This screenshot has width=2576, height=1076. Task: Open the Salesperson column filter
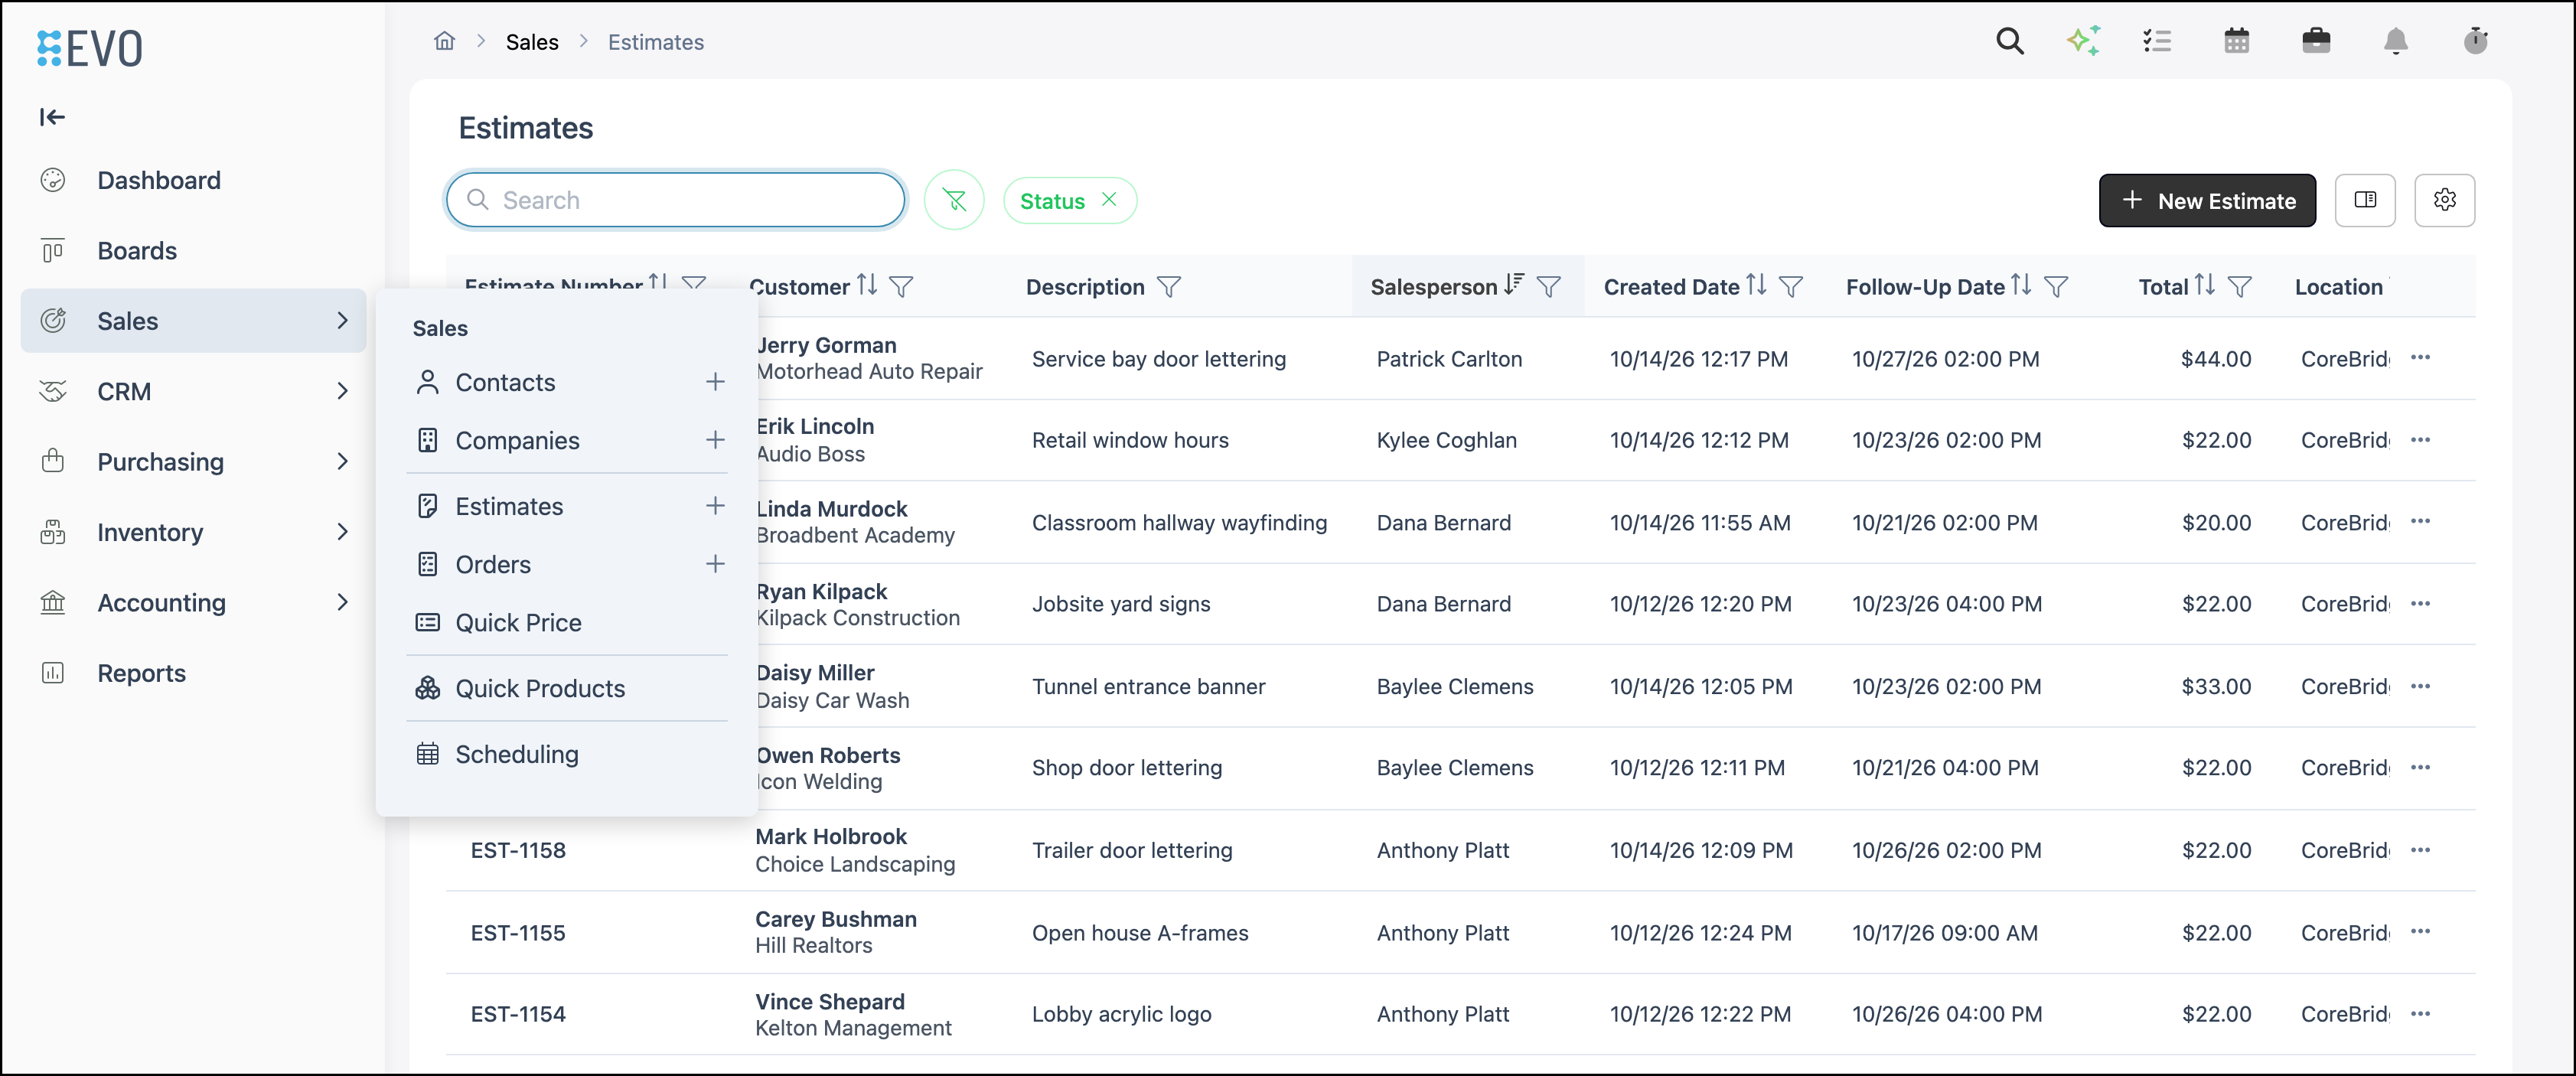click(1548, 287)
